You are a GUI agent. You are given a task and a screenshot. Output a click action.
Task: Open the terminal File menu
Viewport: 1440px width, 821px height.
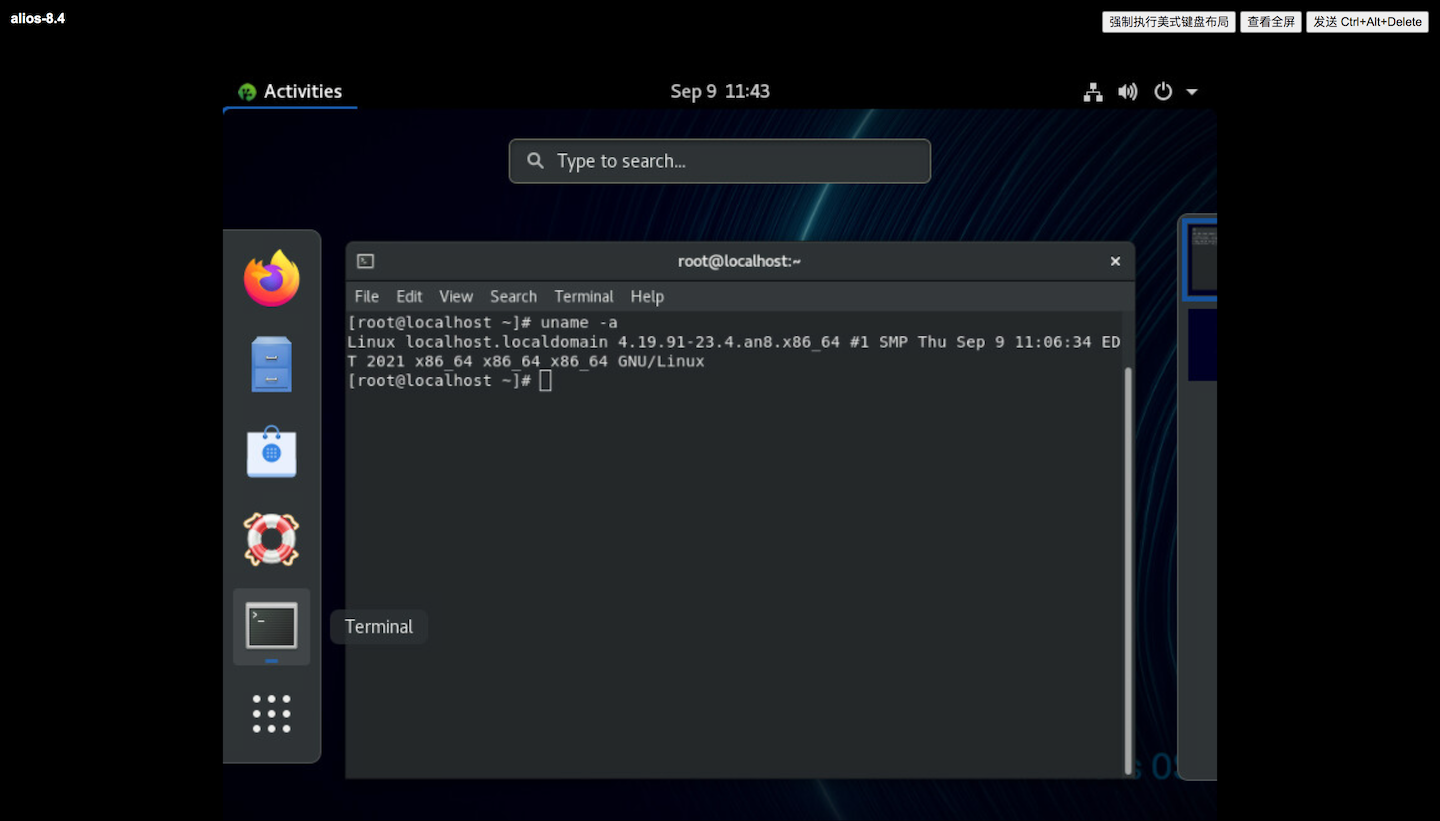point(366,296)
